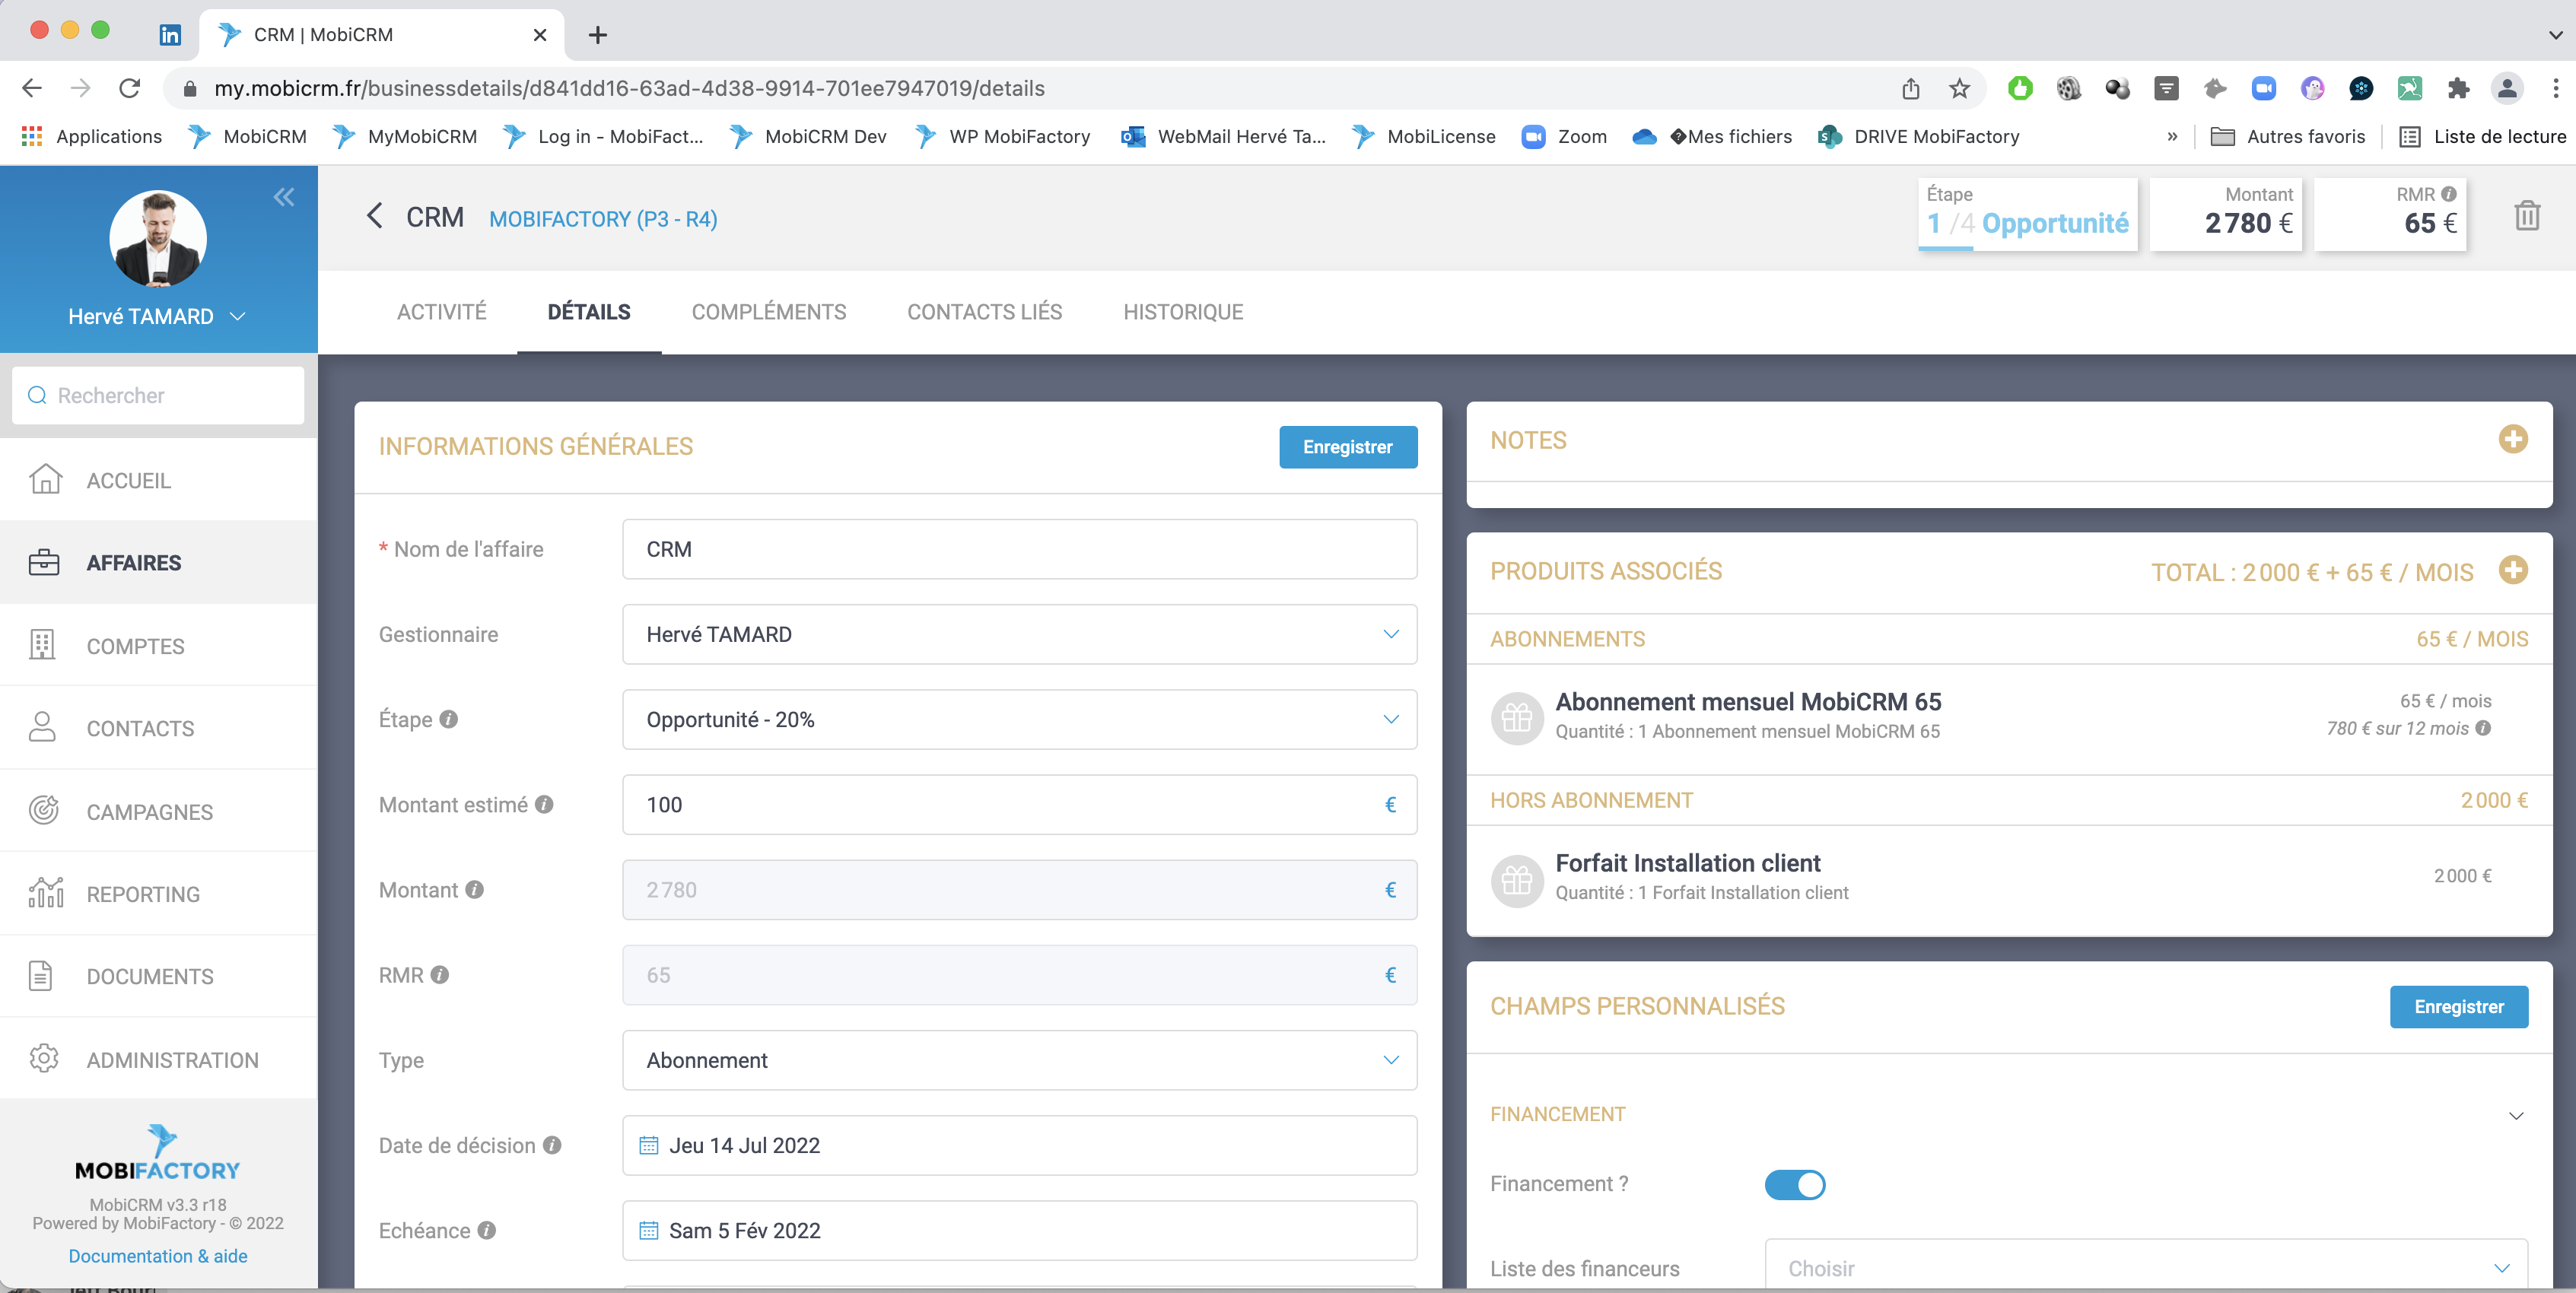Switch to the Activité tab

441,312
